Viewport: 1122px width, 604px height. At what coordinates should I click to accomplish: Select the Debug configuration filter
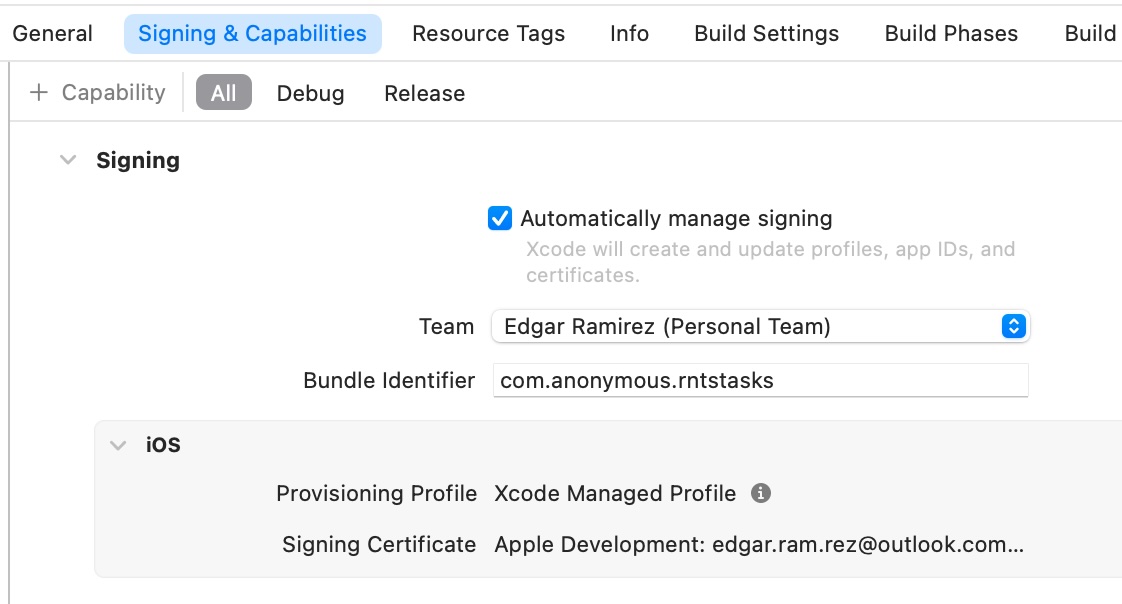(x=310, y=93)
